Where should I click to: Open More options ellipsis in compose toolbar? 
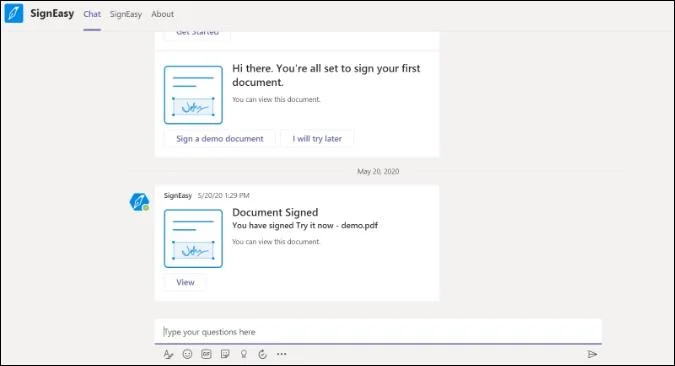[282, 354]
